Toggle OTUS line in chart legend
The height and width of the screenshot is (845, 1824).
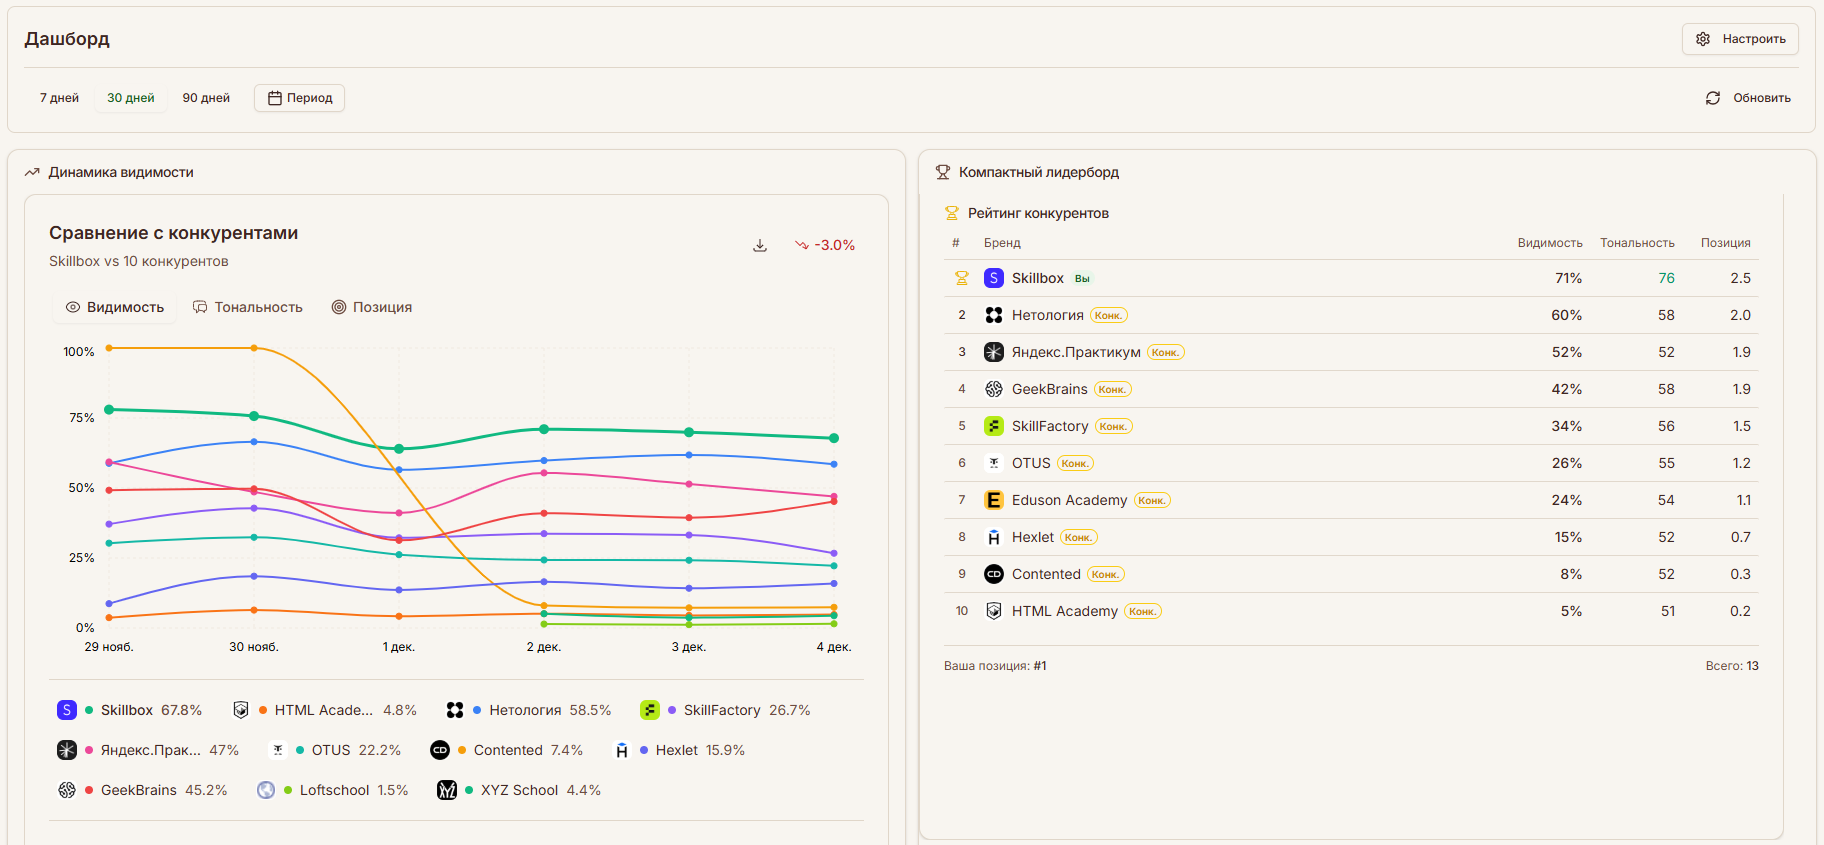[x=331, y=750]
